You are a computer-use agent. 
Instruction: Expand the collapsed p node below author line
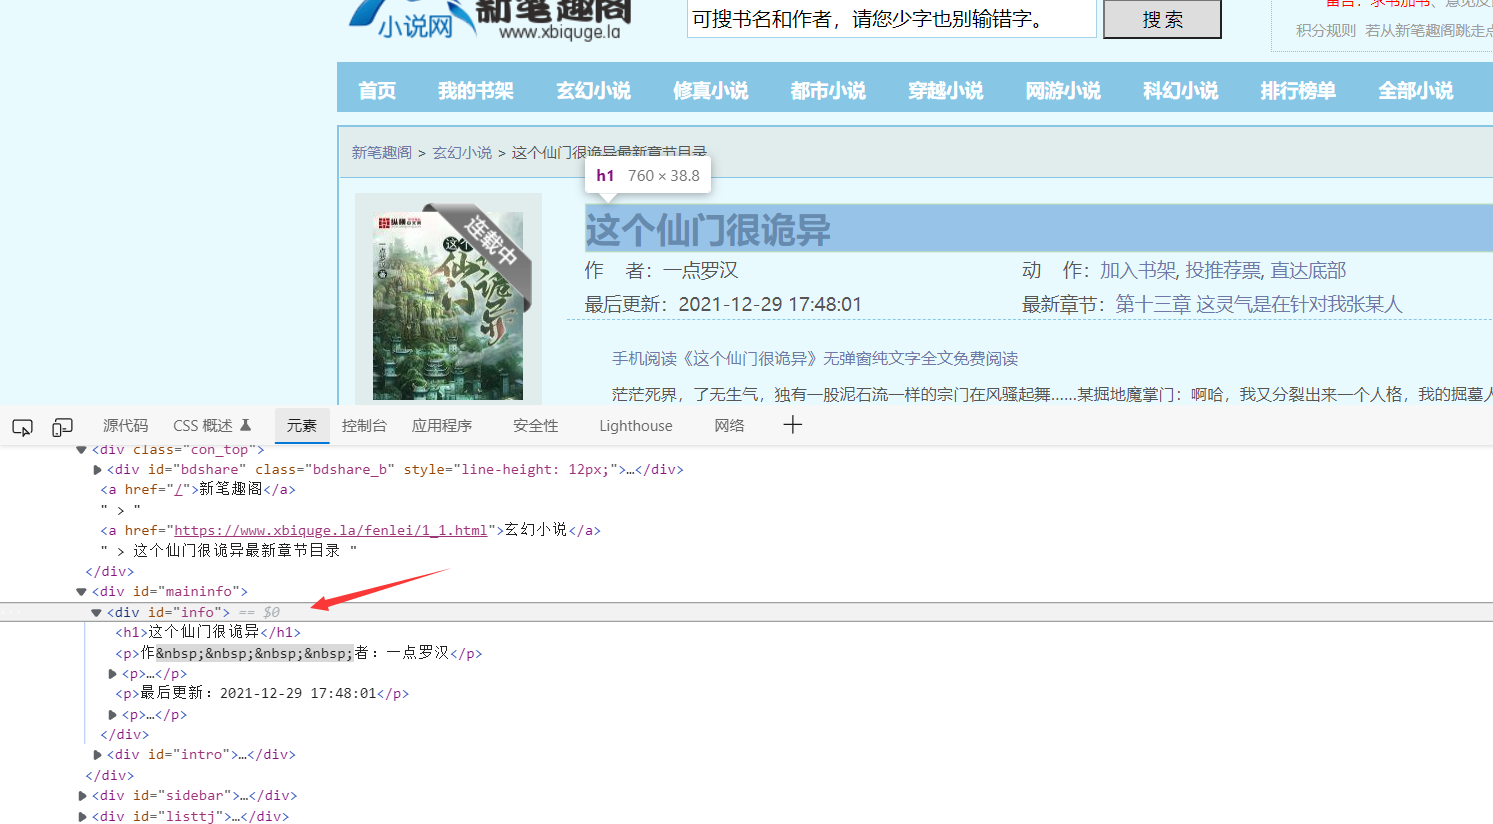[112, 674]
